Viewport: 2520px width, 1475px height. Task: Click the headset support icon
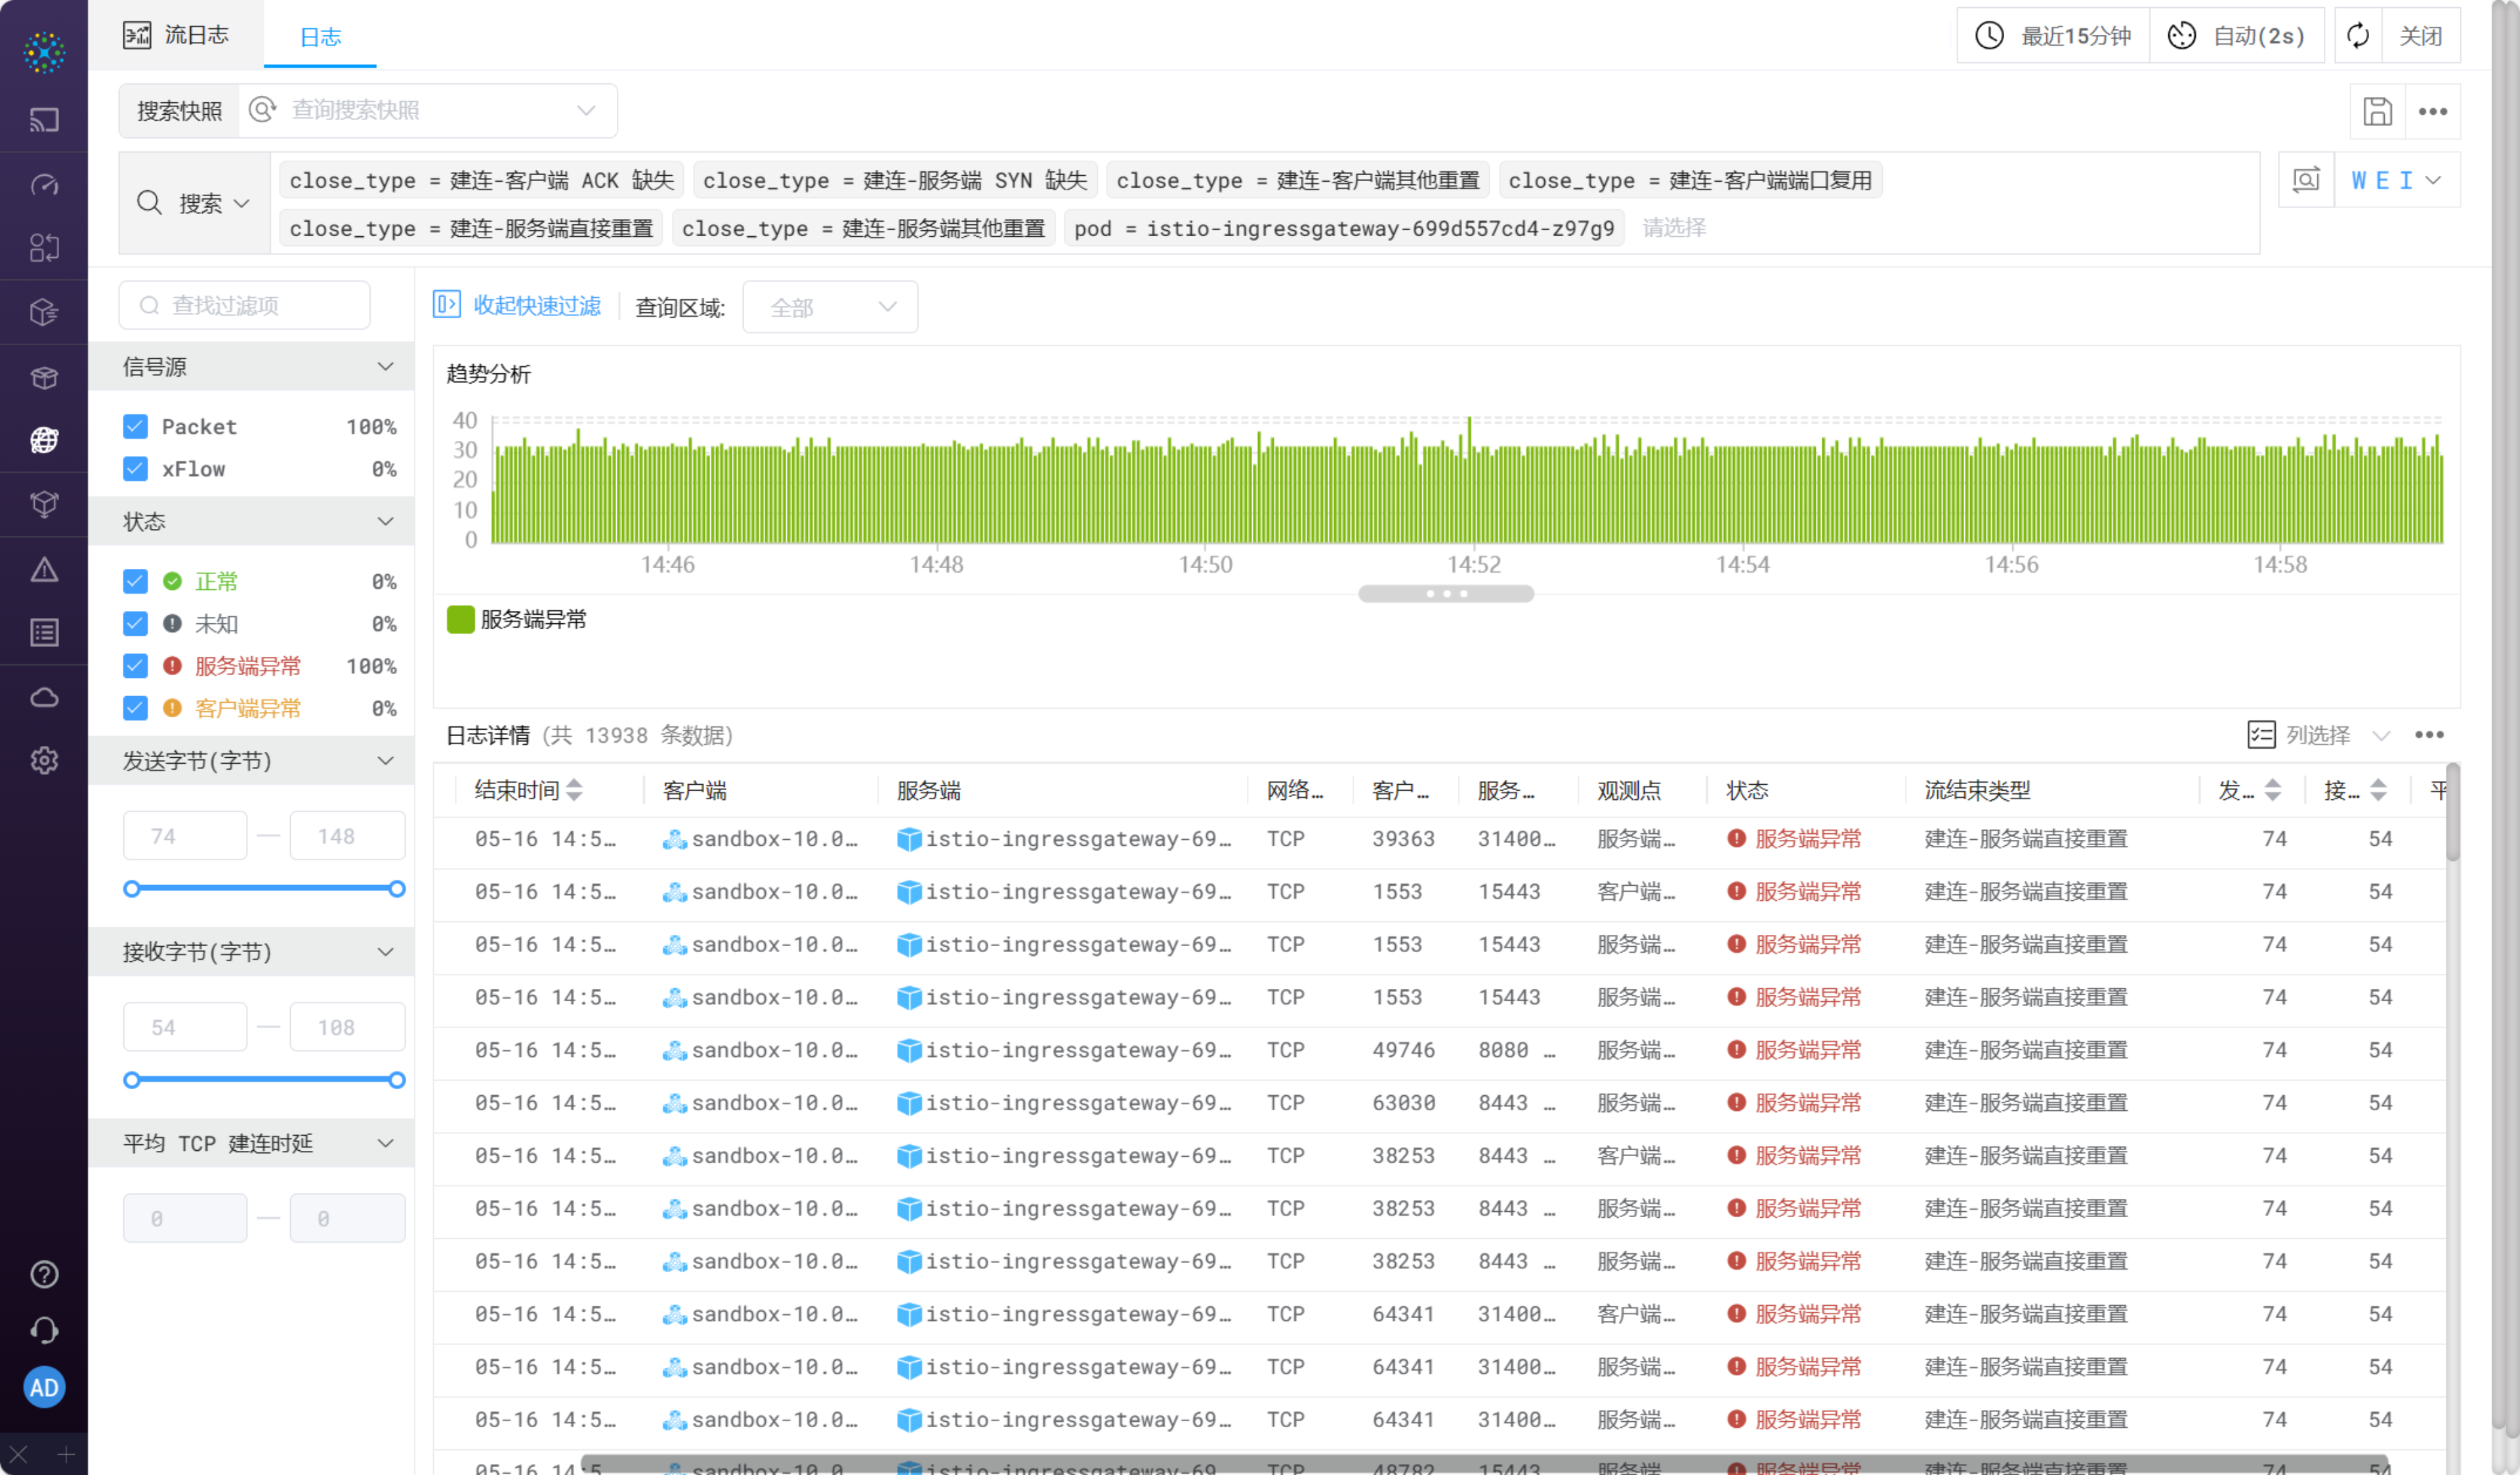click(44, 1330)
